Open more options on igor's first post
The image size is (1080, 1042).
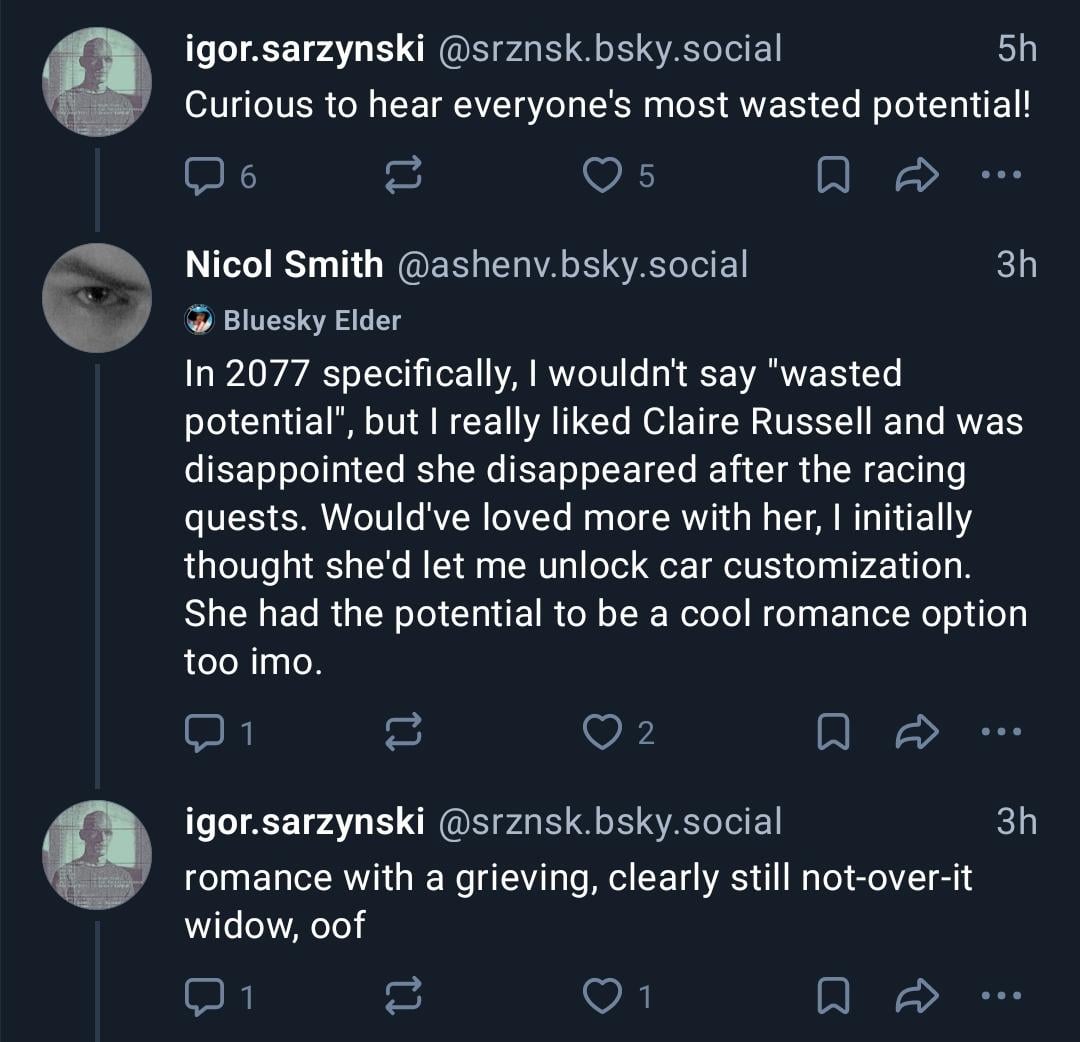coord(1002,177)
